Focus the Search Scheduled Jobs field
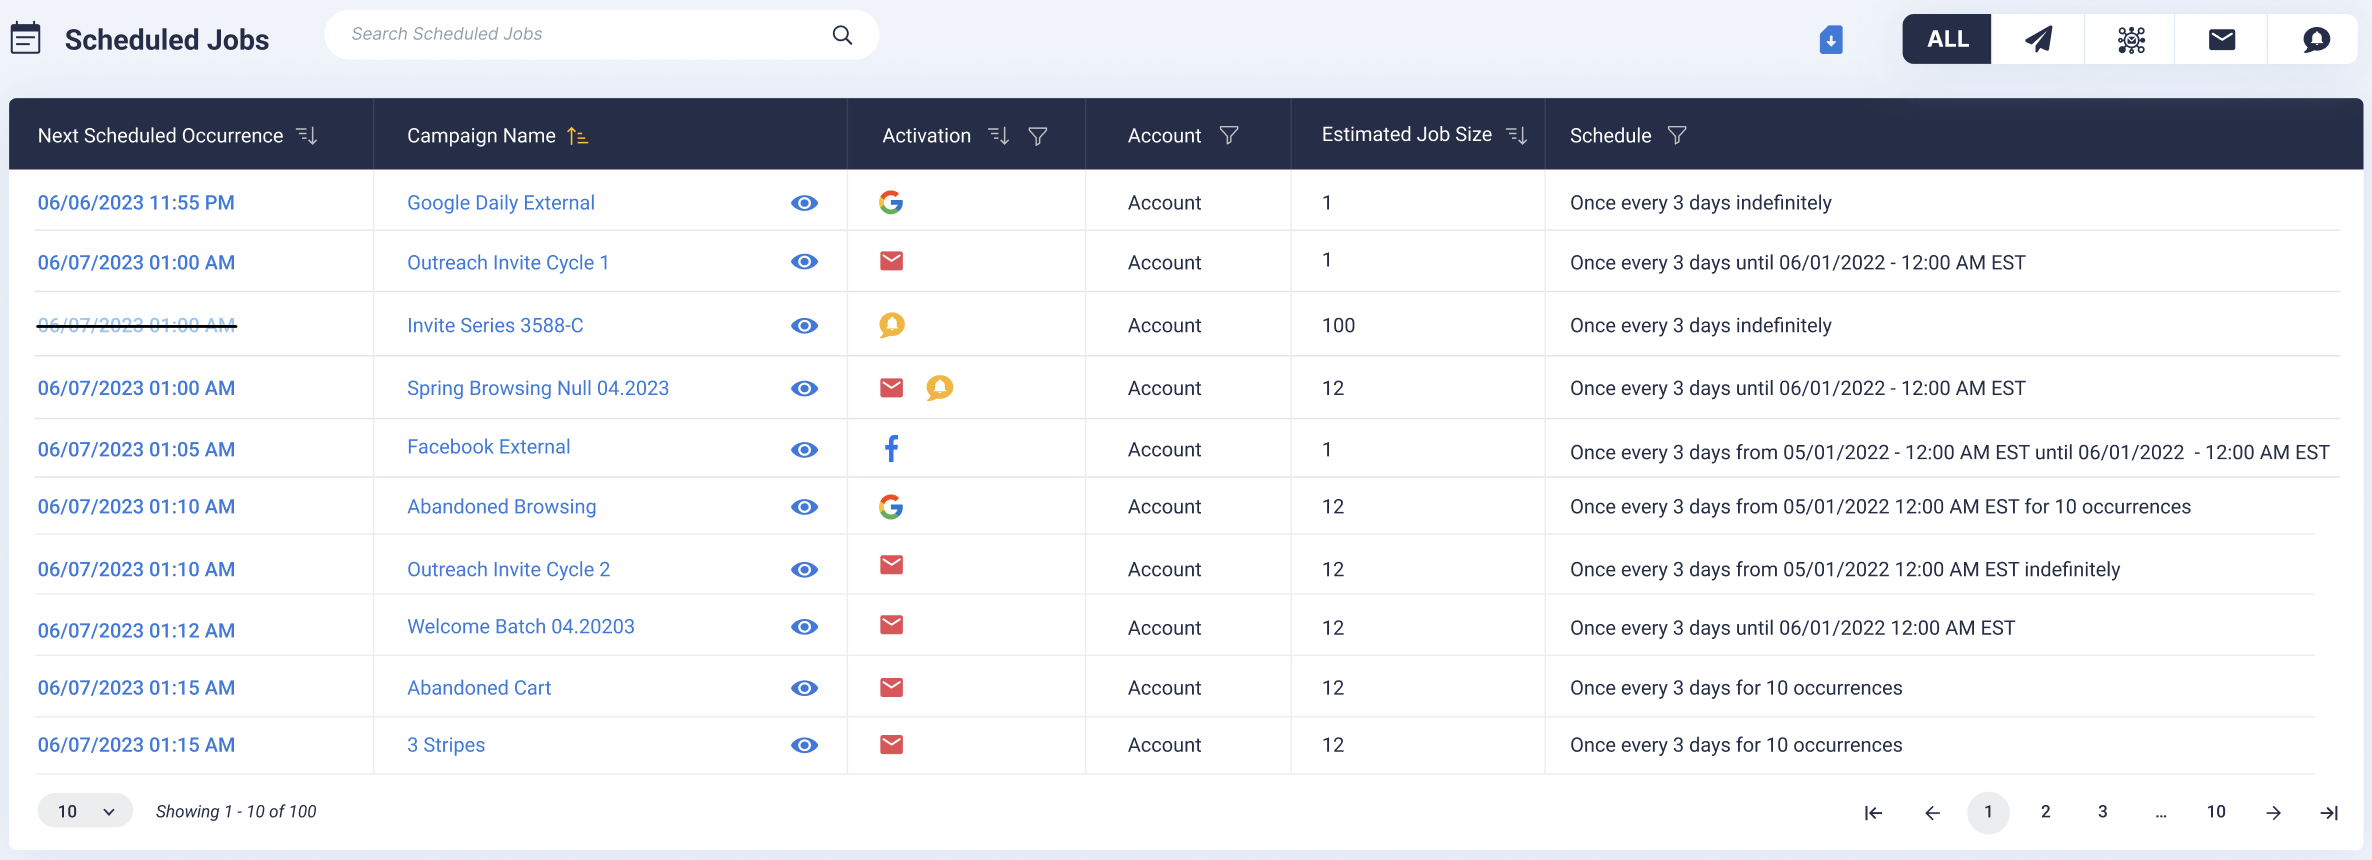The width and height of the screenshot is (2372, 860). click(x=601, y=35)
